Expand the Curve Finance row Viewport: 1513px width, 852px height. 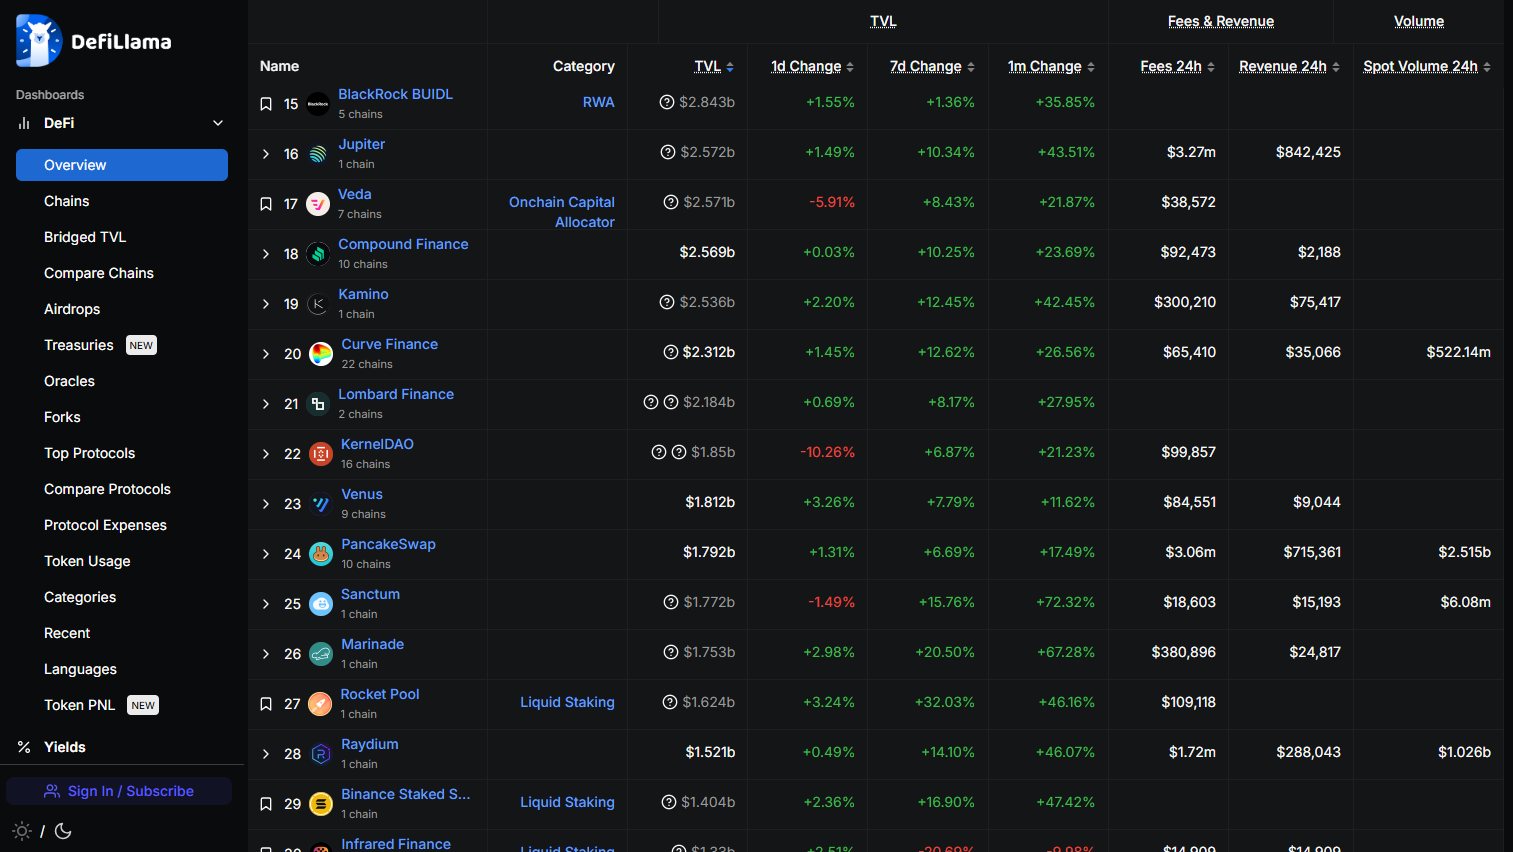pyautogui.click(x=266, y=354)
